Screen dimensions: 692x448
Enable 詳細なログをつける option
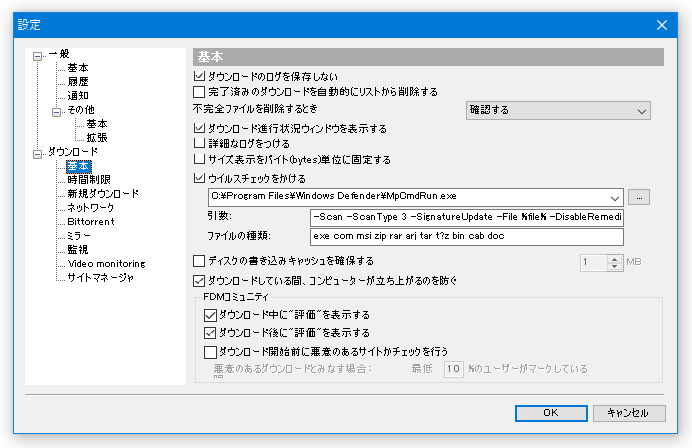199,143
